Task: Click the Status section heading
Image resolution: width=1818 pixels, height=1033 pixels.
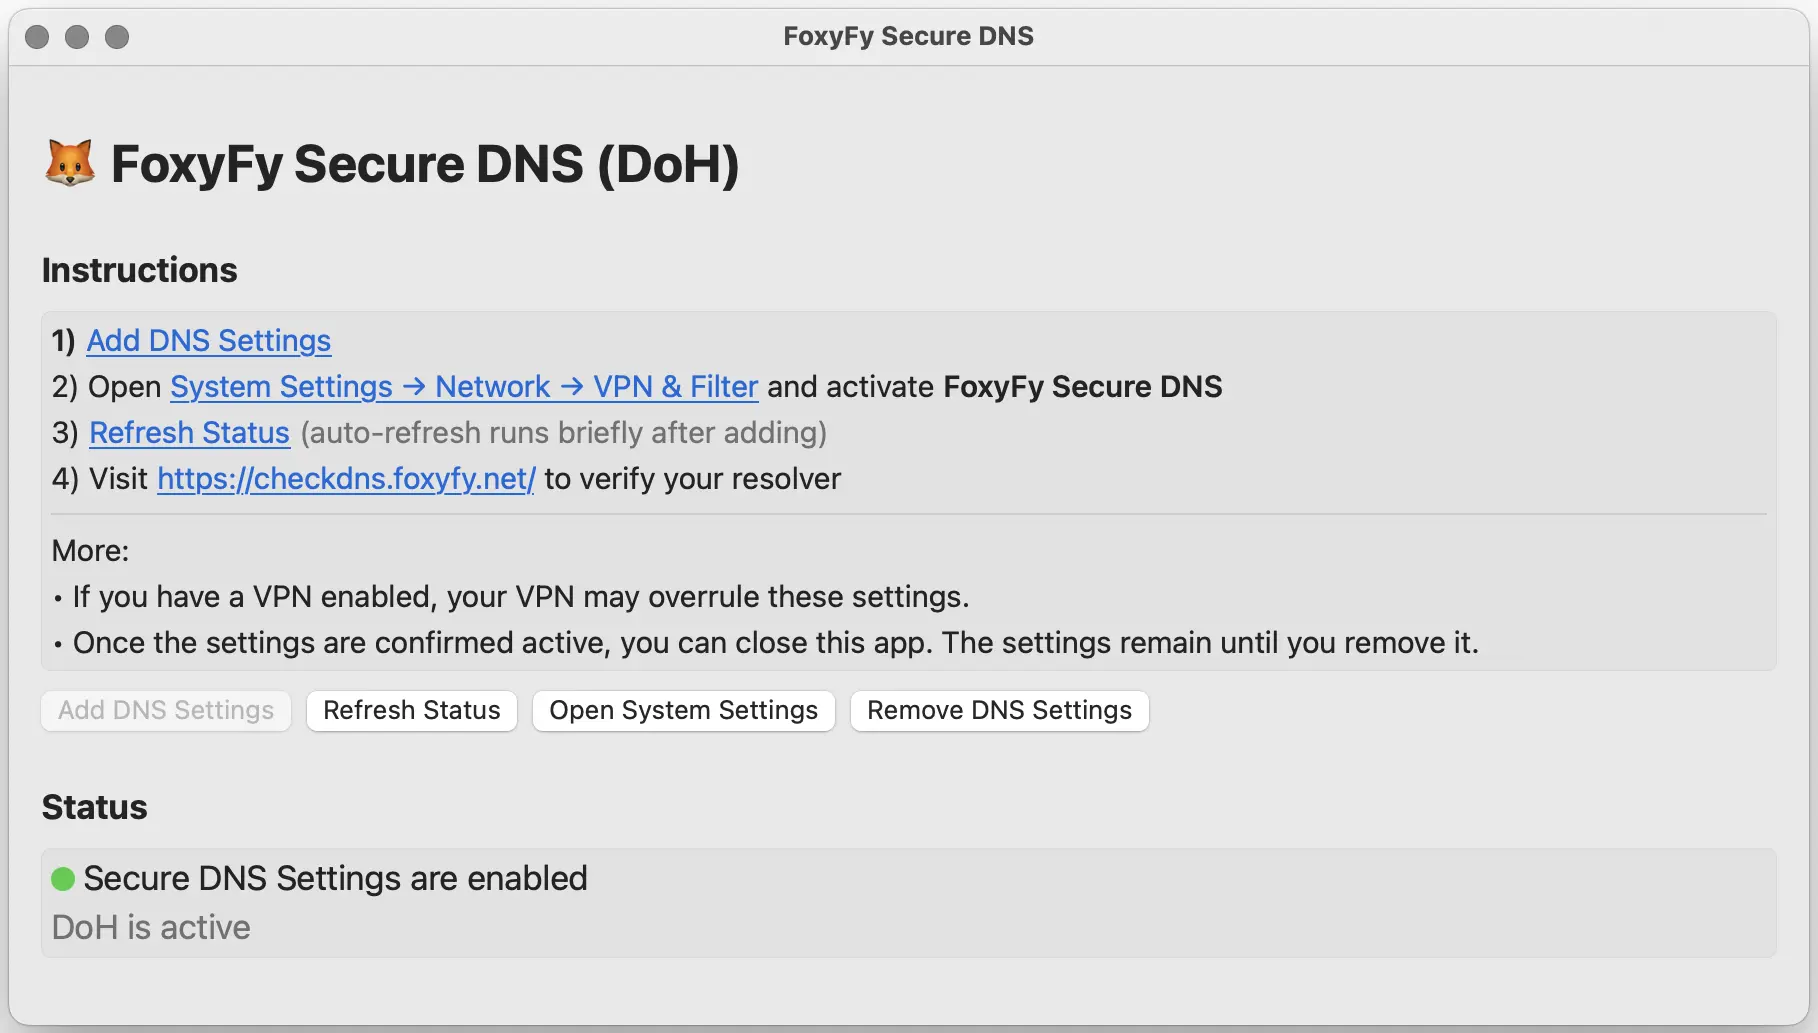Action: click(95, 807)
